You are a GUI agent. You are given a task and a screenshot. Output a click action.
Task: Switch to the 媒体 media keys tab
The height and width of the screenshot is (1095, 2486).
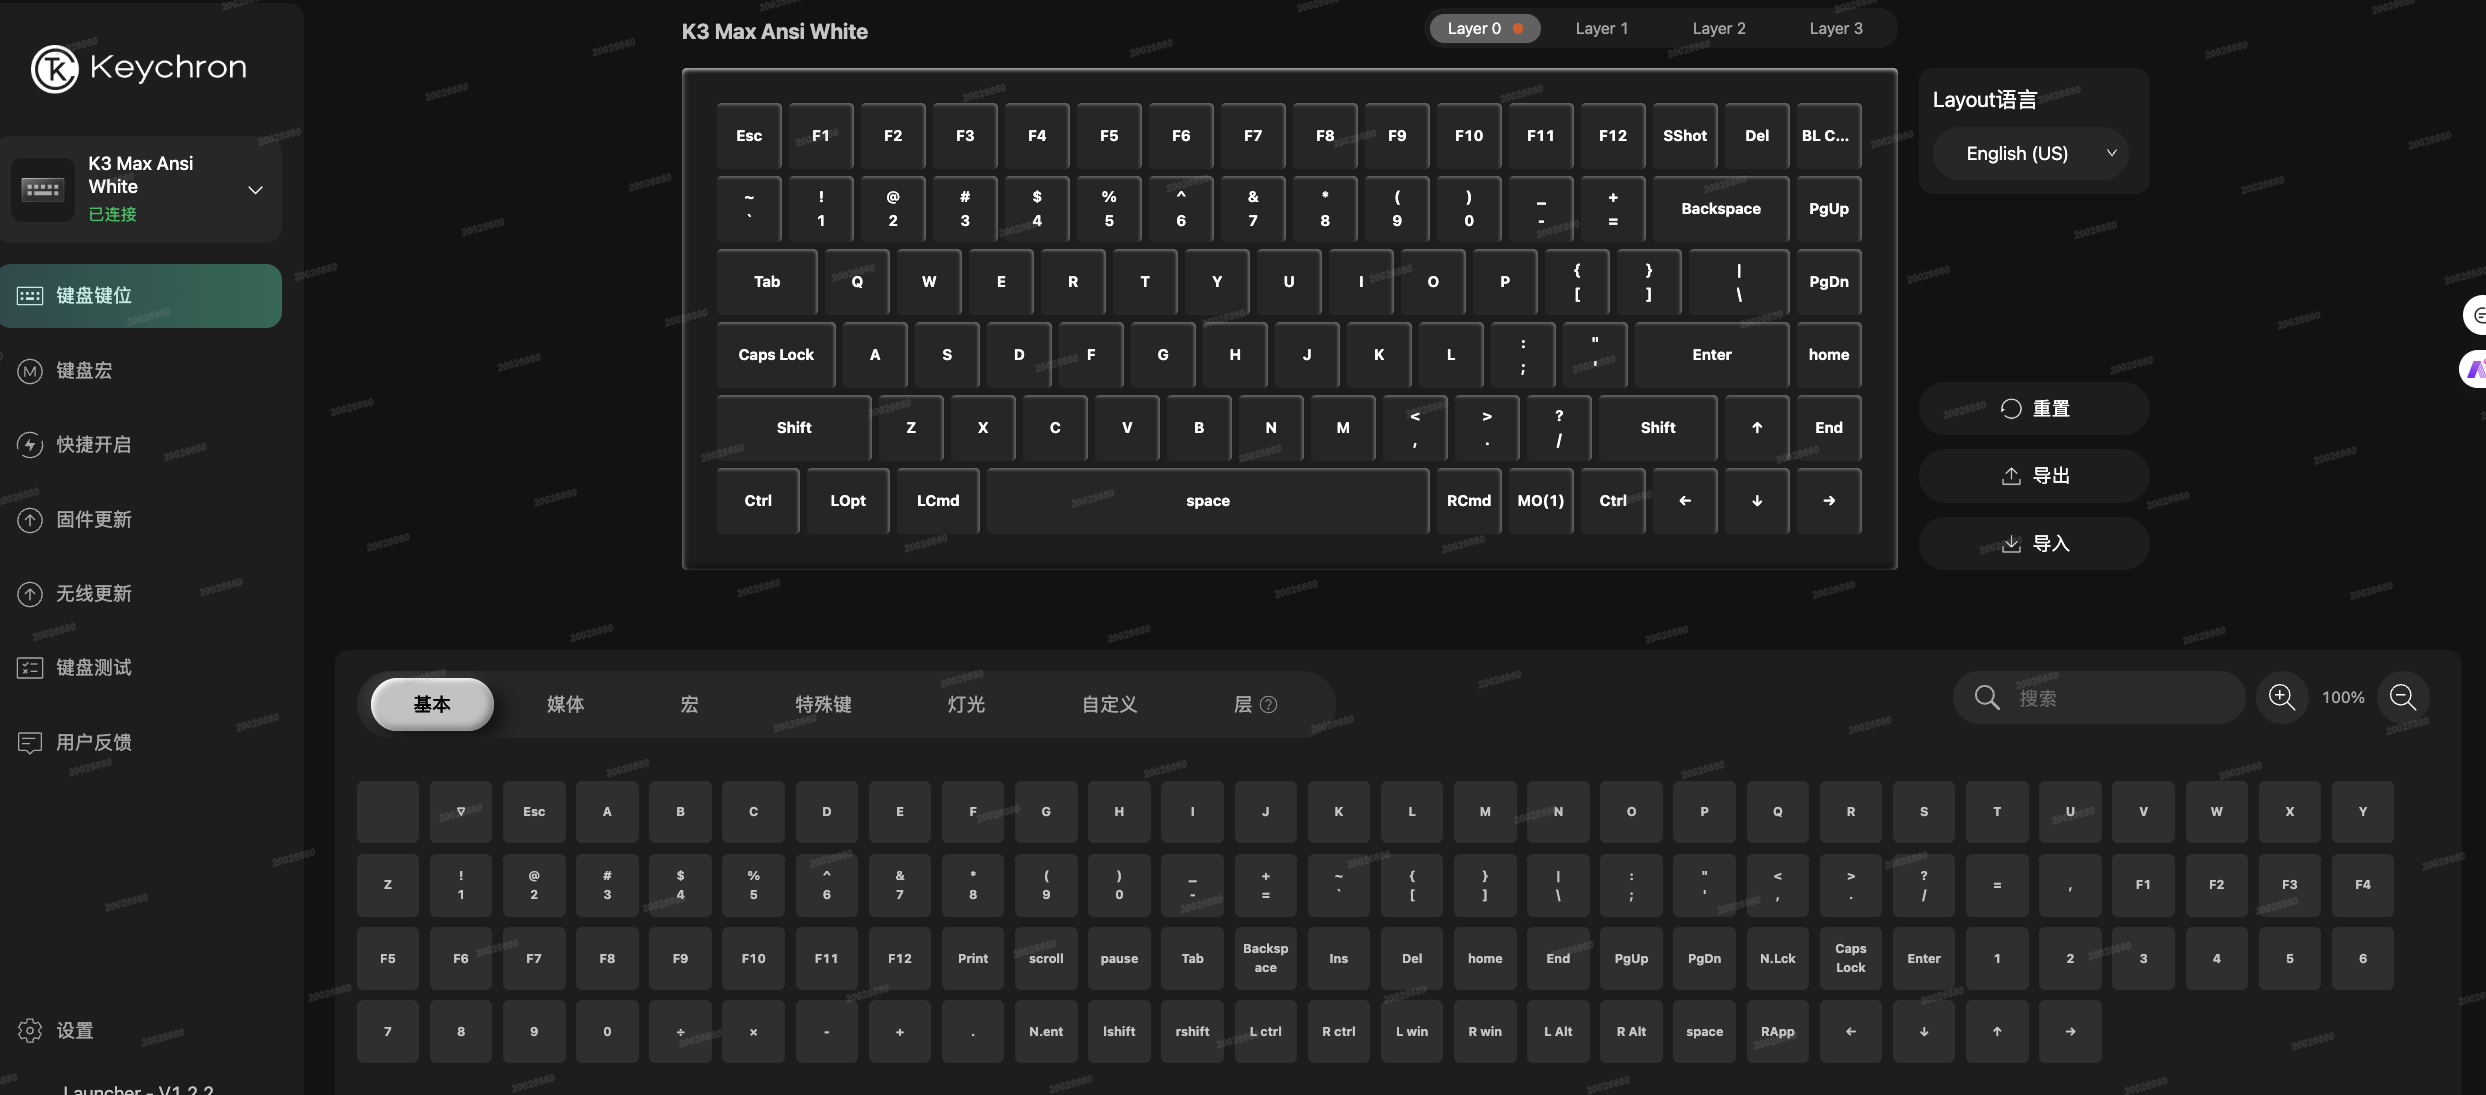coord(565,705)
